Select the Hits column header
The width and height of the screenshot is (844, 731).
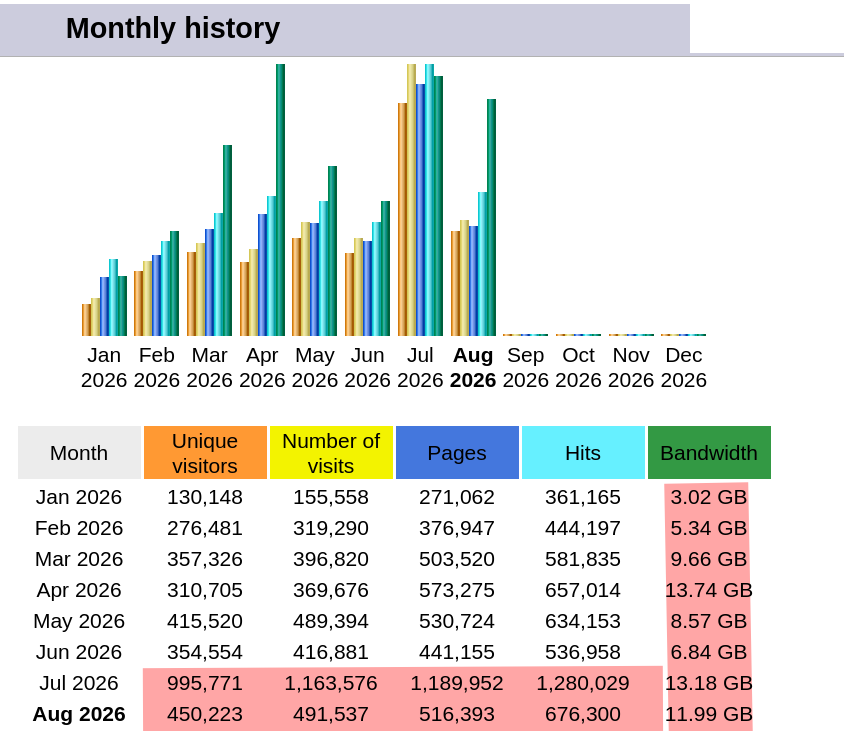[x=583, y=453]
